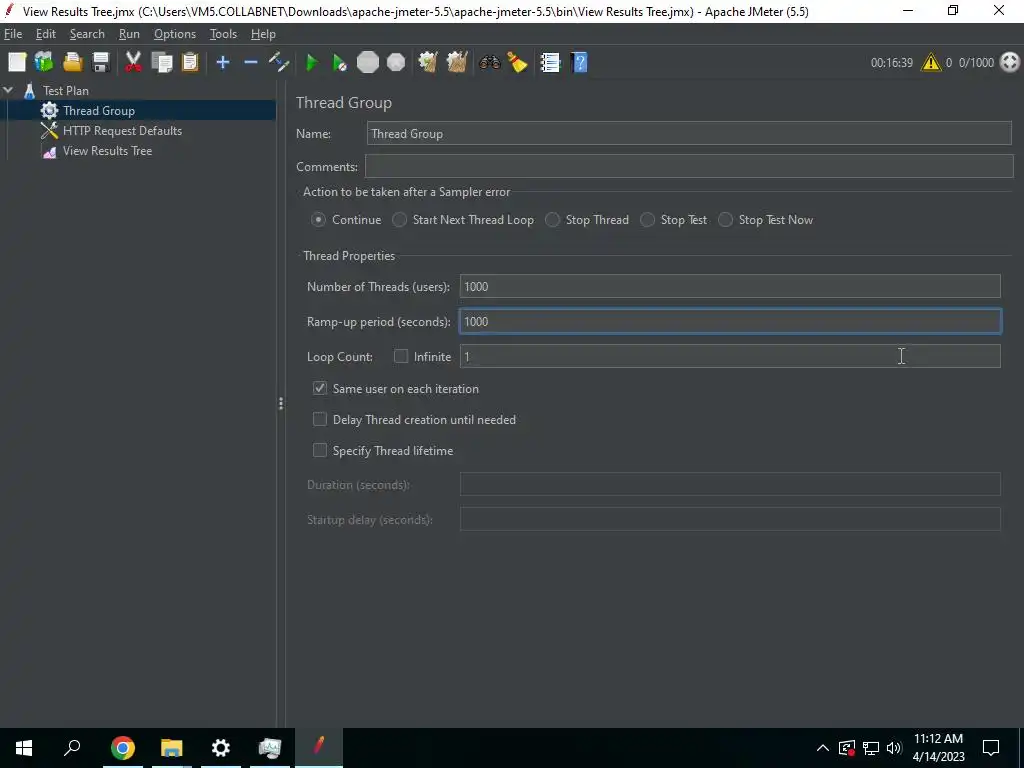Select the Stop Test Now option
The height and width of the screenshot is (768, 1024).
click(726, 220)
